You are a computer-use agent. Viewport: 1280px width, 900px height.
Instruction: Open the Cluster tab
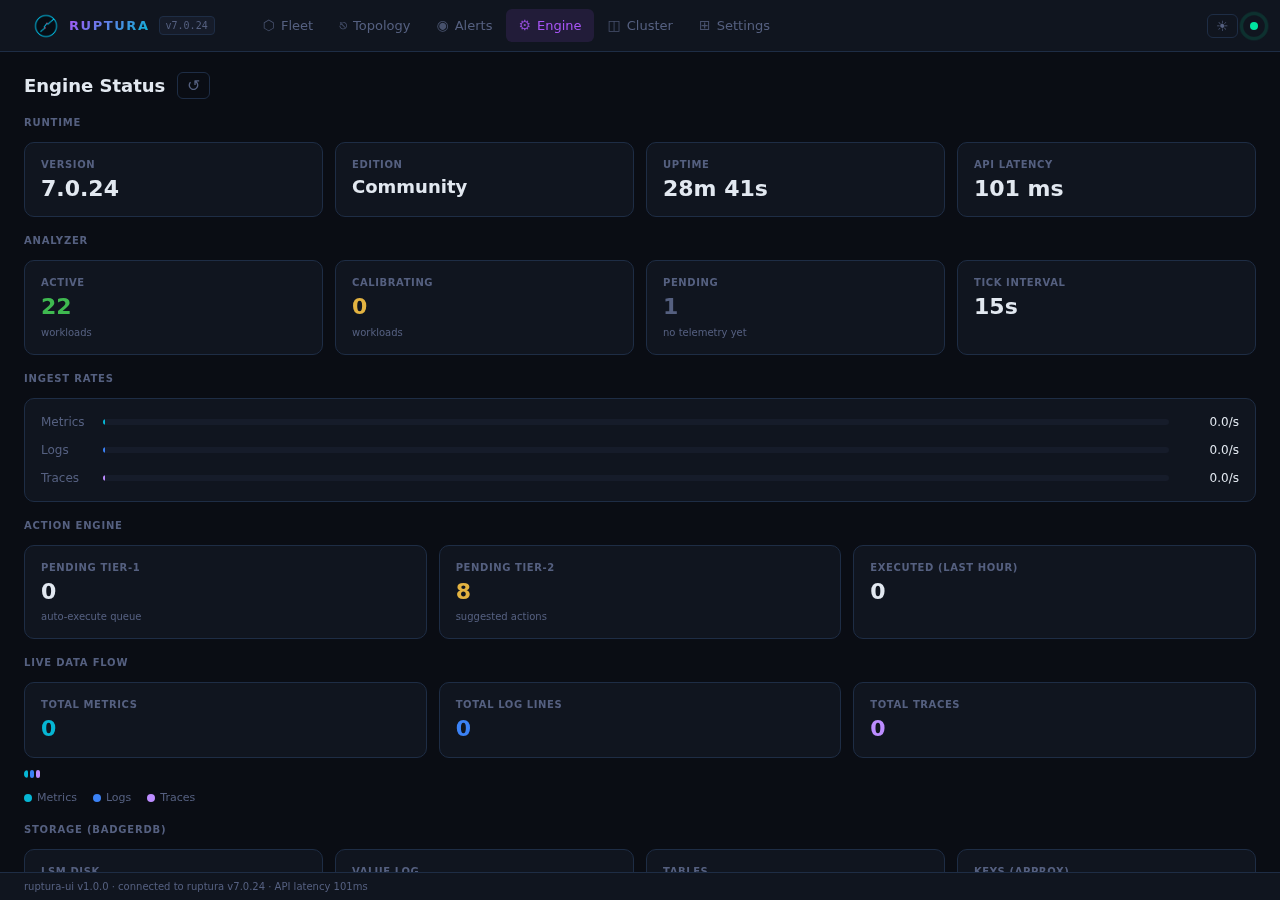click(640, 26)
